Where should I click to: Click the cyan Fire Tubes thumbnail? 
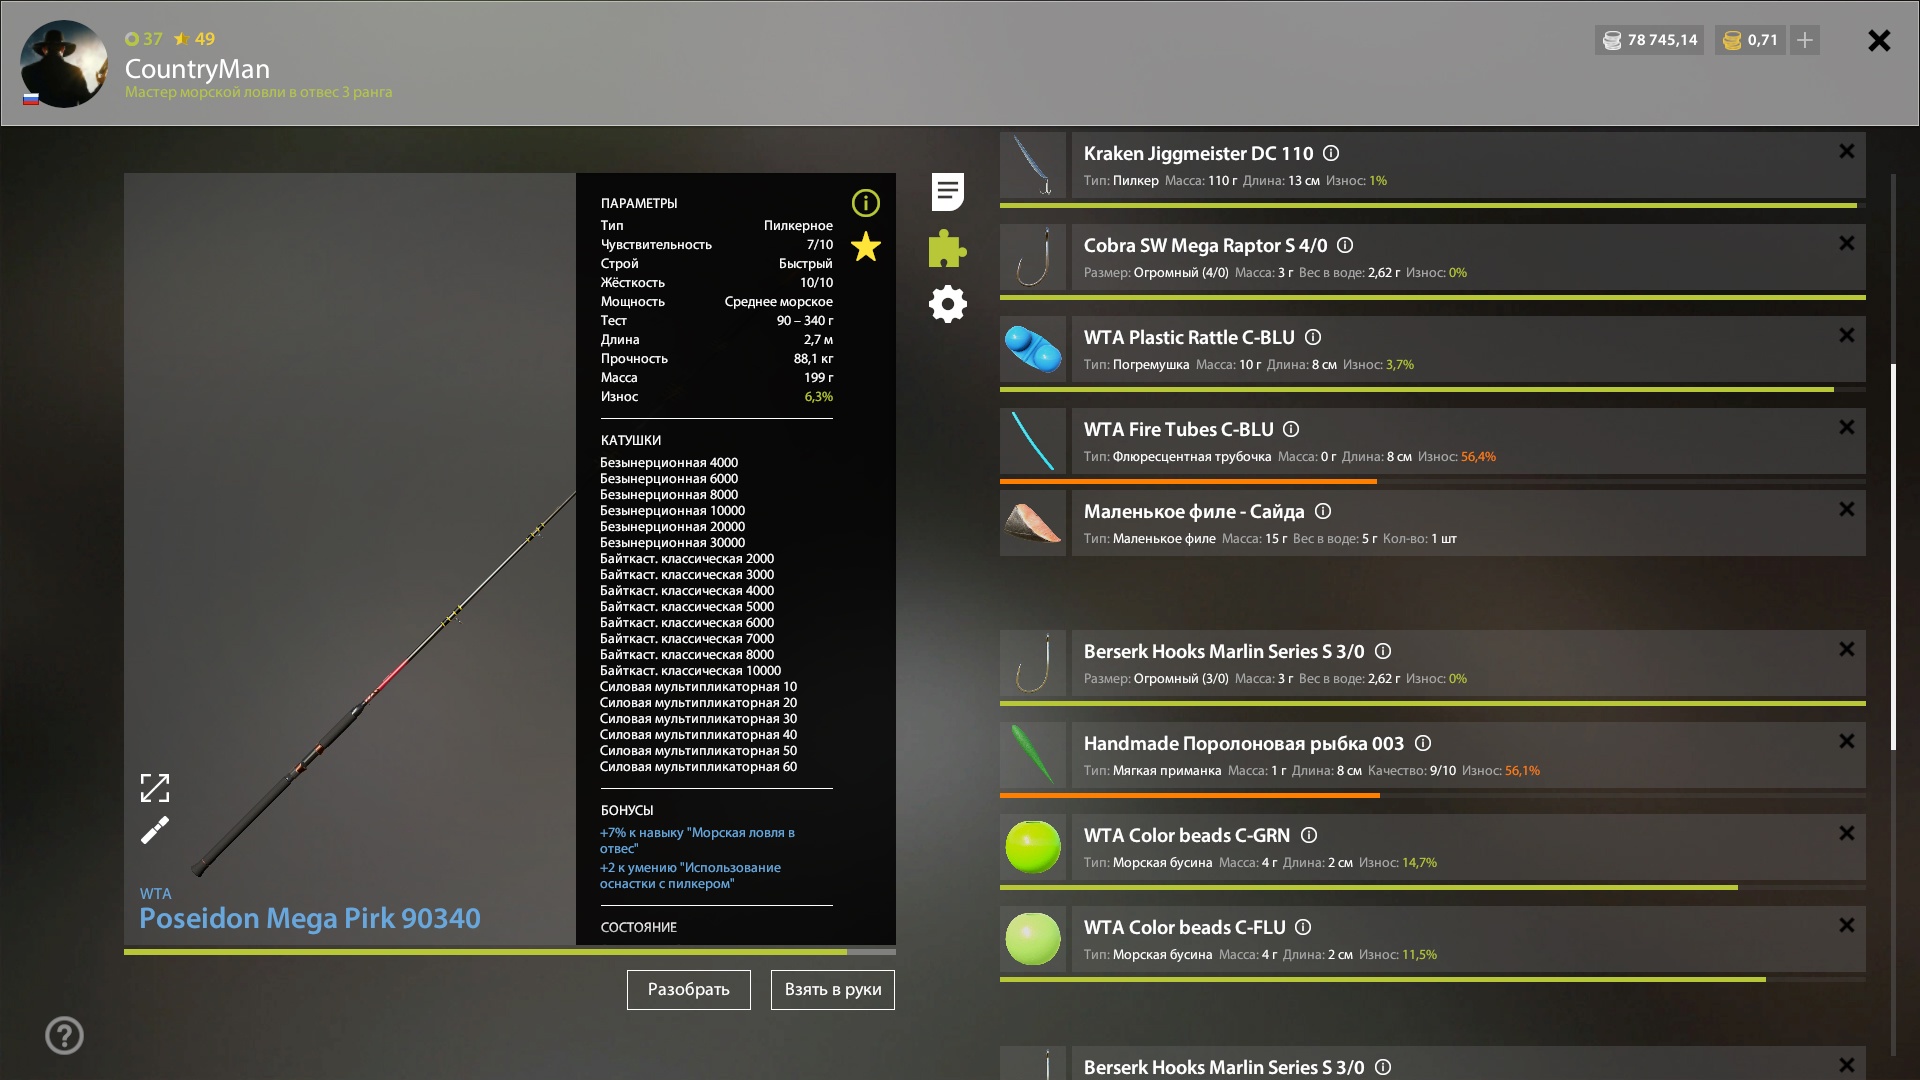pos(1033,441)
